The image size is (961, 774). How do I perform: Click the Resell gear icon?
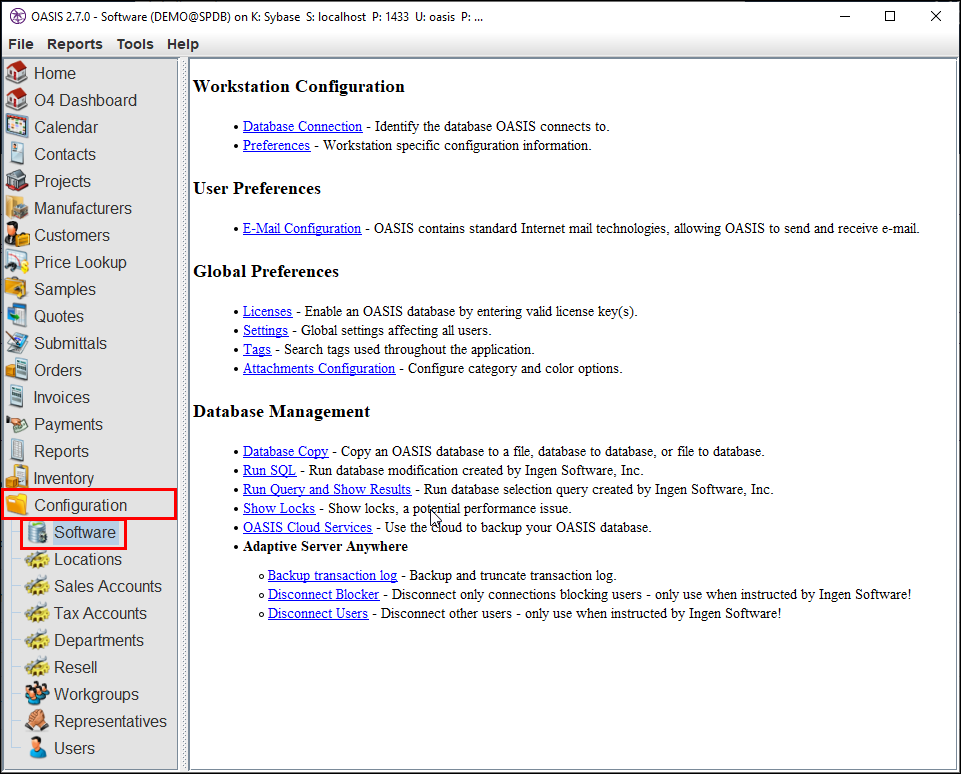(37, 667)
